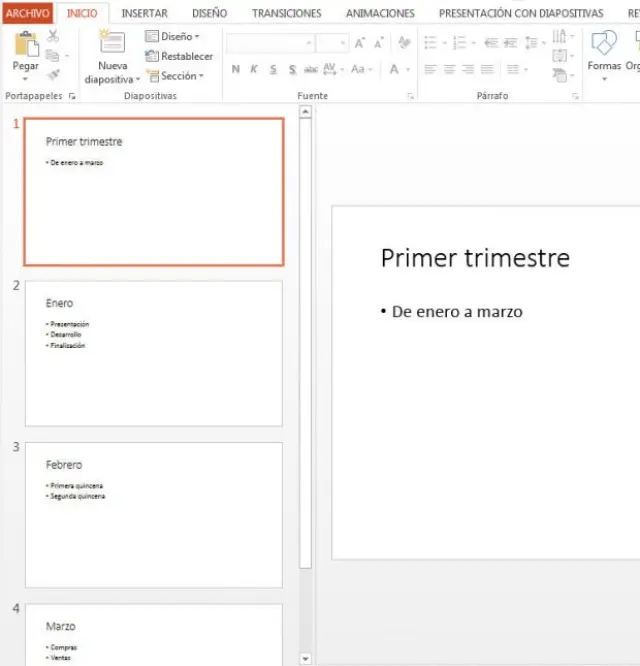Open the ARCHIVO menu

click(x=27, y=13)
